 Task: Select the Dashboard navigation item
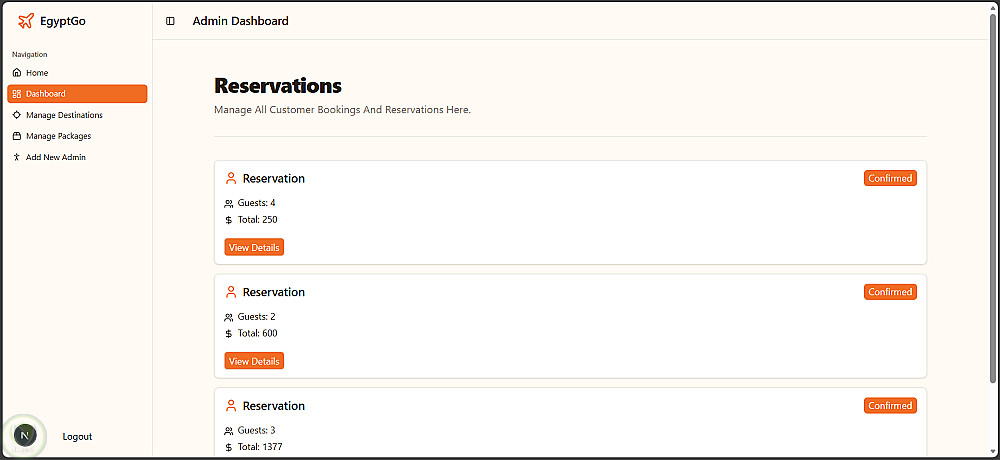(x=46, y=94)
